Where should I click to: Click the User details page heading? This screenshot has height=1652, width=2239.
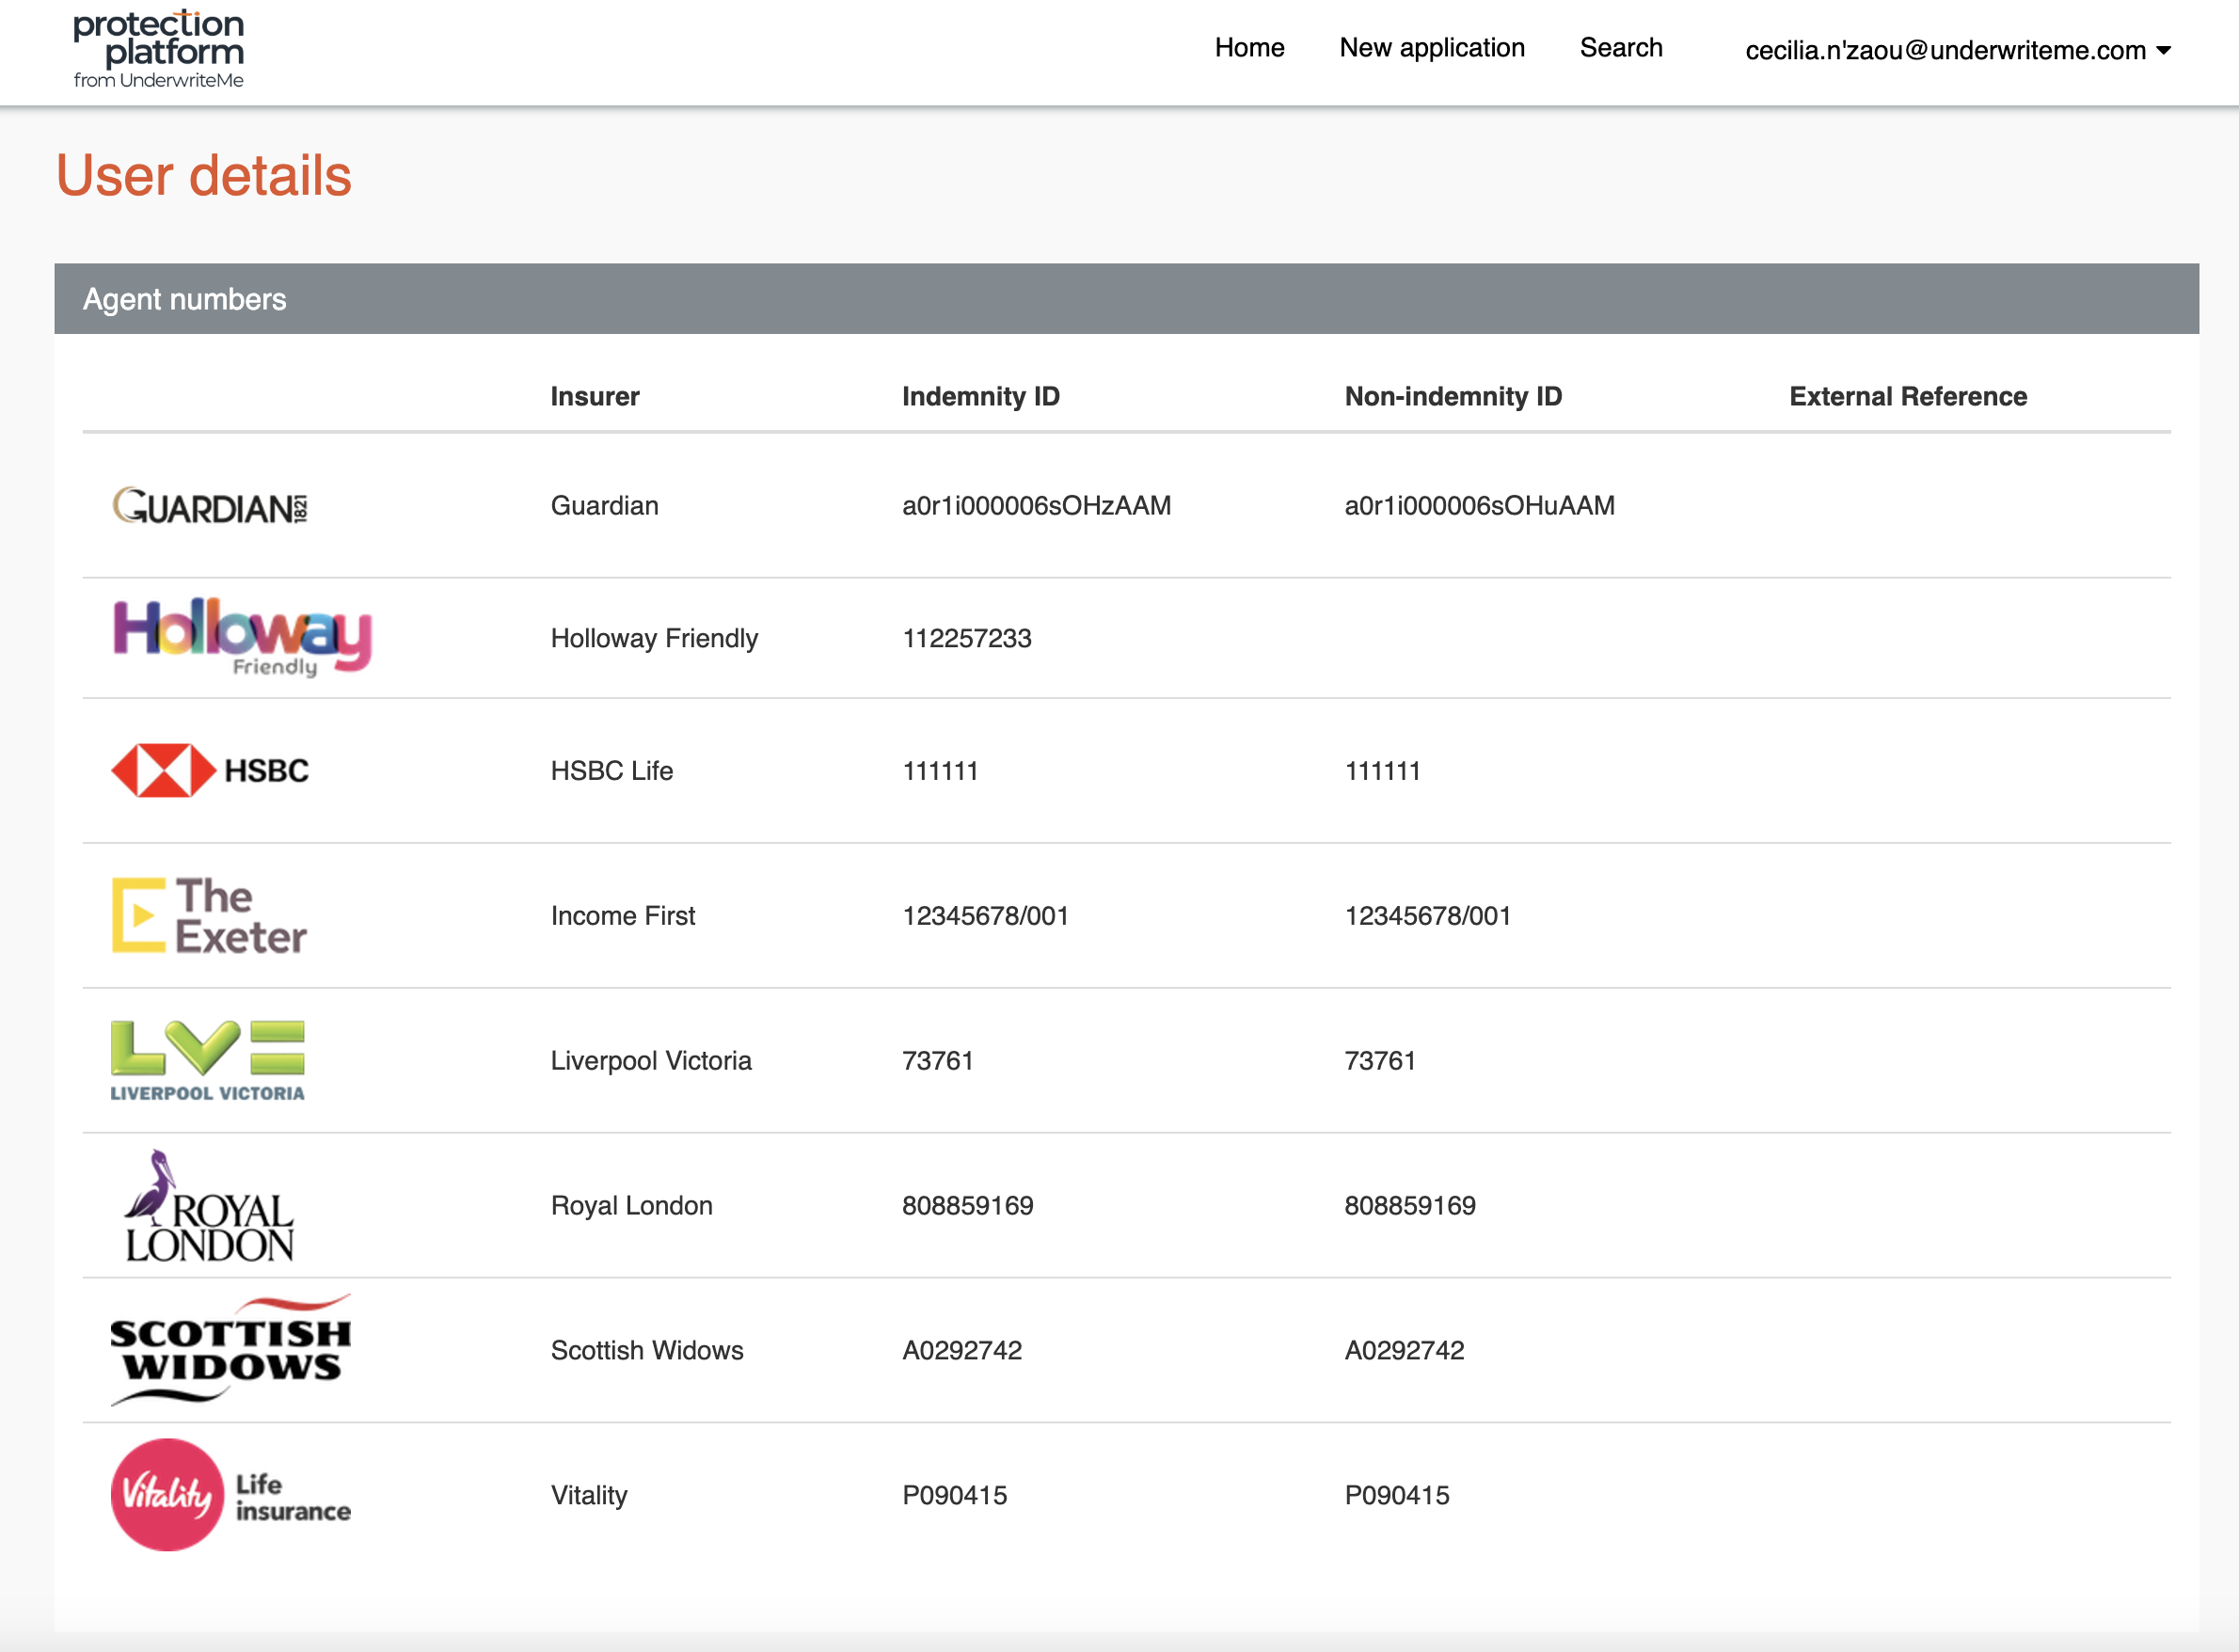[204, 175]
